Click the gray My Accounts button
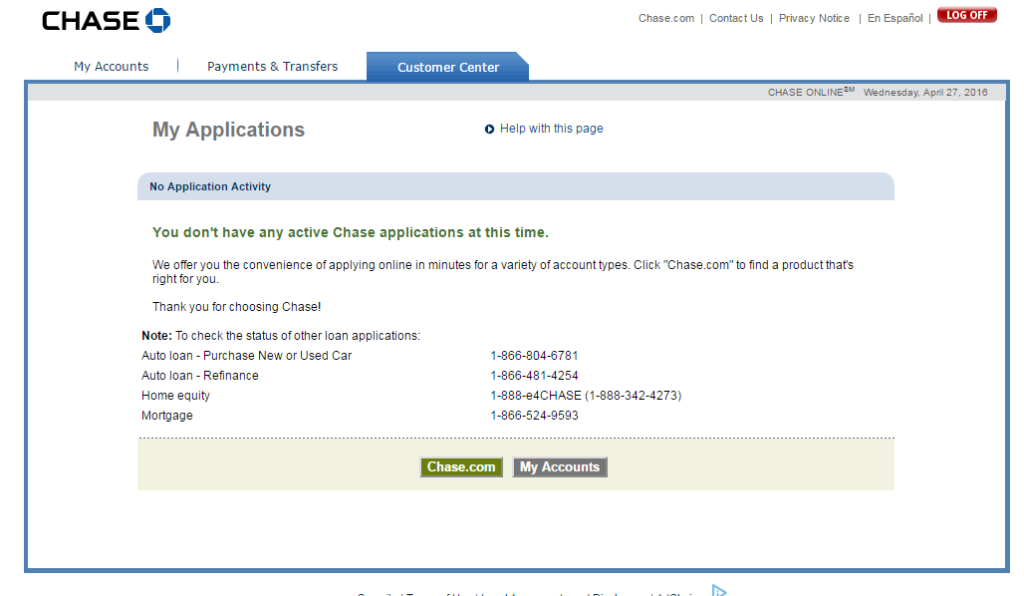Image resolution: width=1024 pixels, height=596 pixels. (x=560, y=467)
